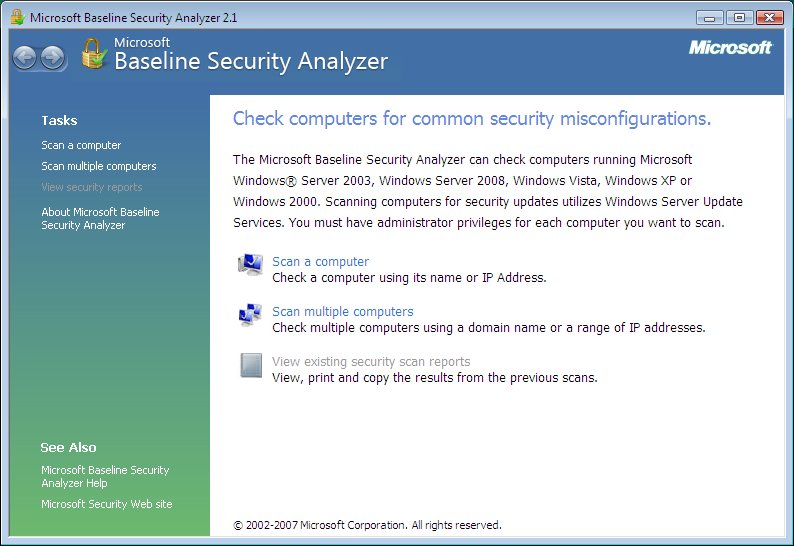This screenshot has width=794, height=546.
Task: Click the title bar application icon
Action: pos(18,17)
